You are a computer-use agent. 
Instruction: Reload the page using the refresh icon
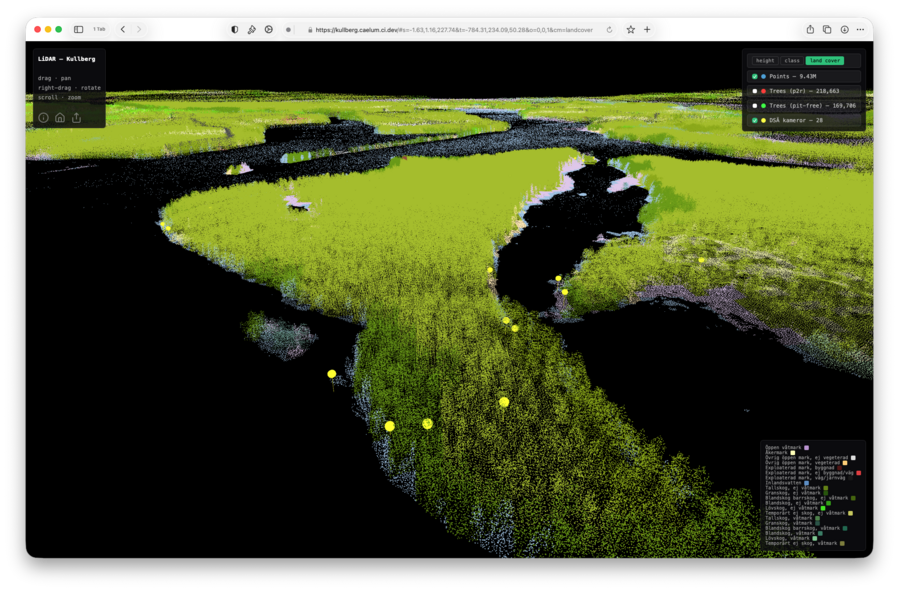coord(609,30)
